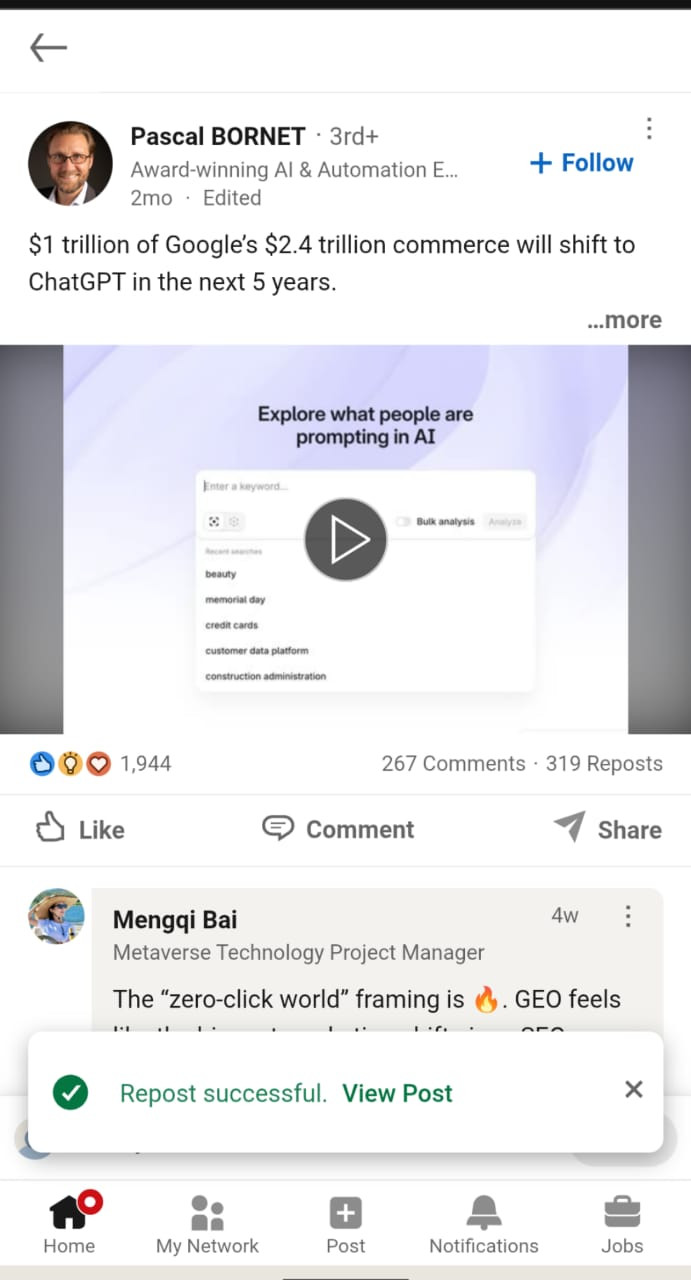Expand post text with ...more
The height and width of the screenshot is (1280, 691).
624,320
